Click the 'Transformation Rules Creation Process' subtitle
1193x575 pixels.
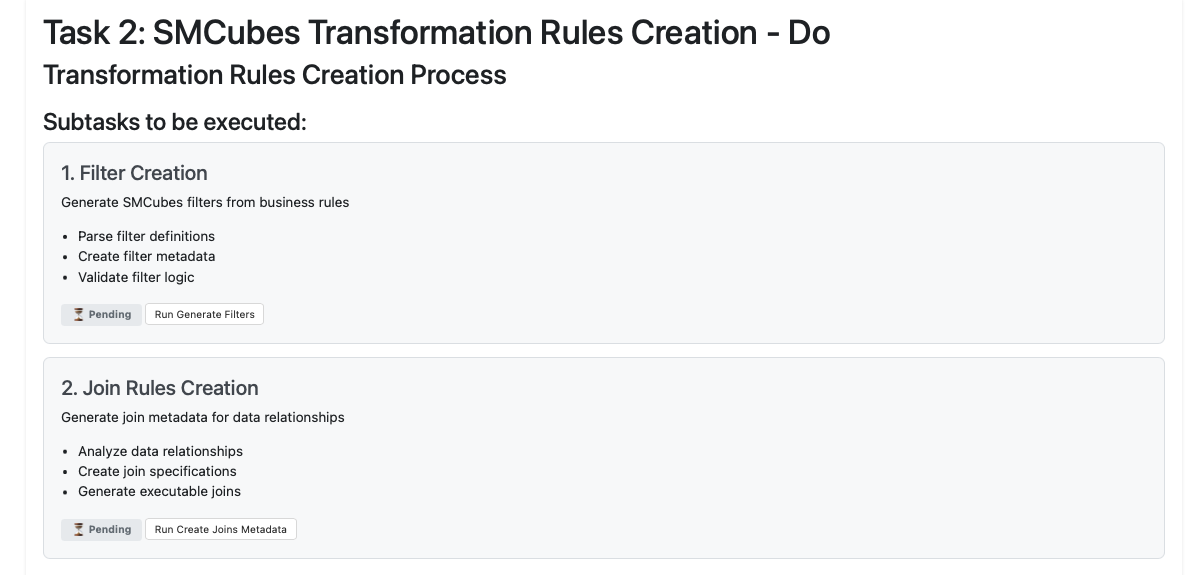pyautogui.click(x=274, y=75)
